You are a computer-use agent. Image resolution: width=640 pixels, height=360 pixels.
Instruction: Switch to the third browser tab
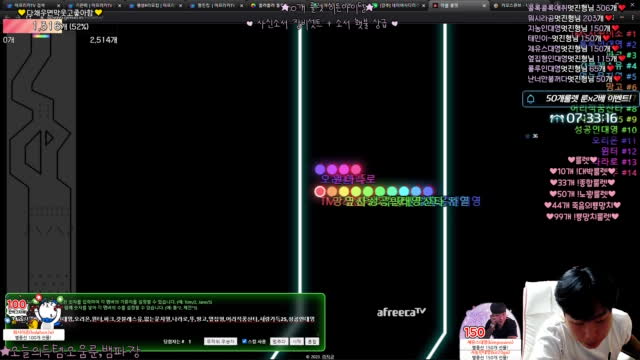pyautogui.click(x=154, y=5)
